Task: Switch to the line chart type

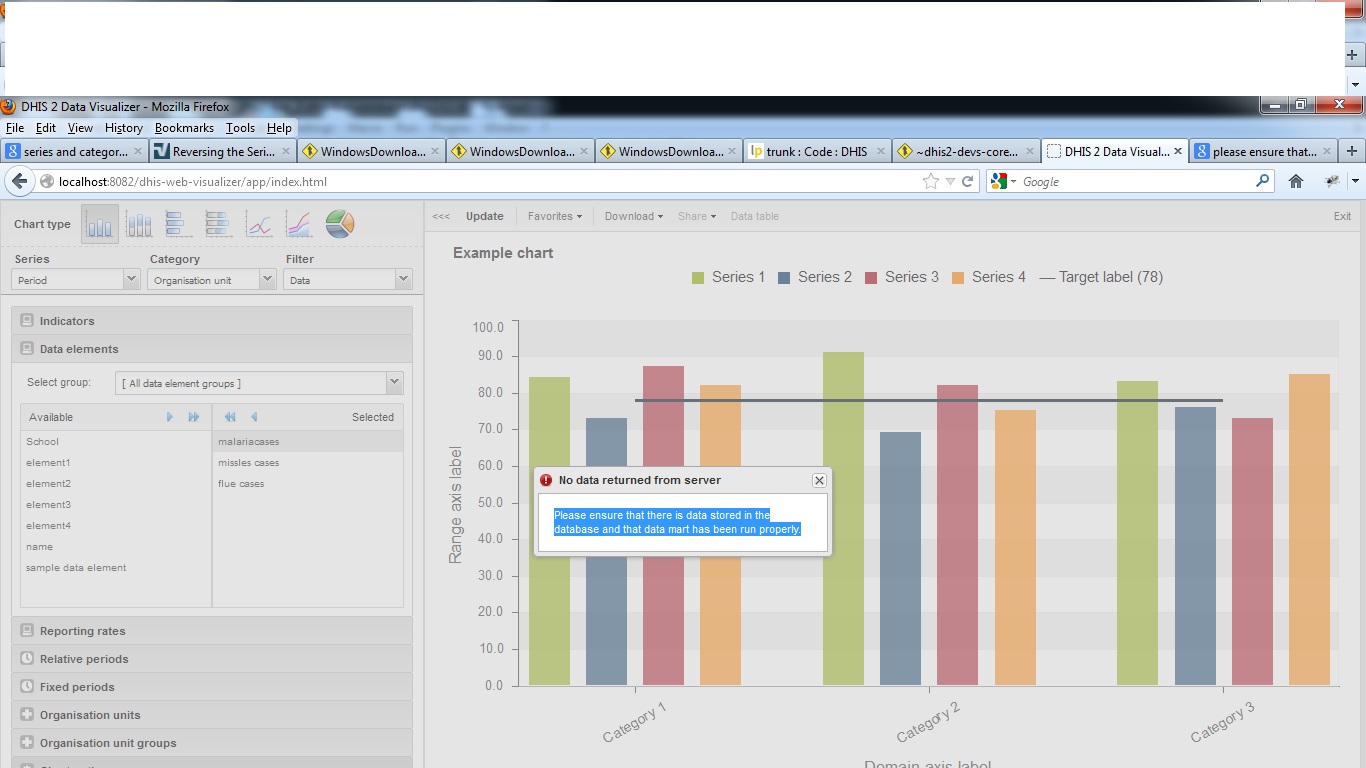Action: [259, 225]
